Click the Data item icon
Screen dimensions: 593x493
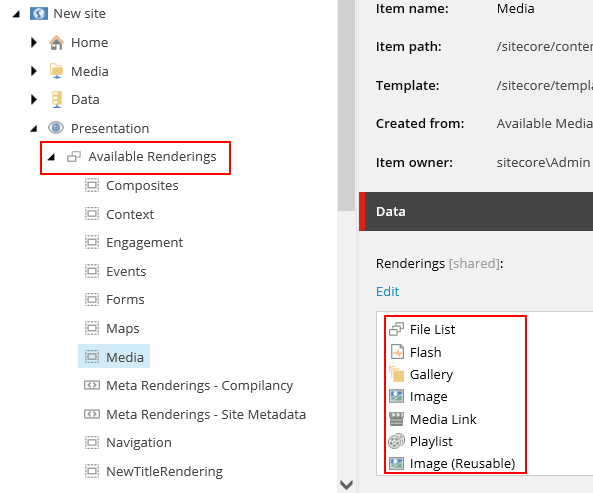pyautogui.click(x=56, y=99)
